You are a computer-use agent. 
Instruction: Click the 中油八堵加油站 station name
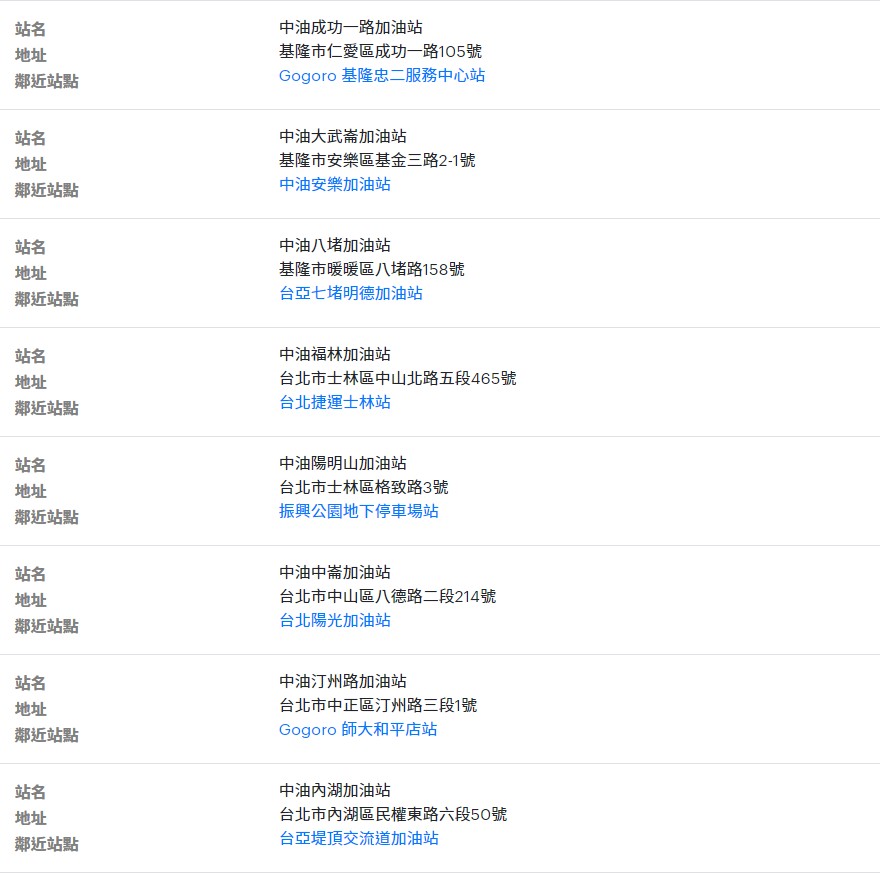pyautogui.click(x=335, y=246)
